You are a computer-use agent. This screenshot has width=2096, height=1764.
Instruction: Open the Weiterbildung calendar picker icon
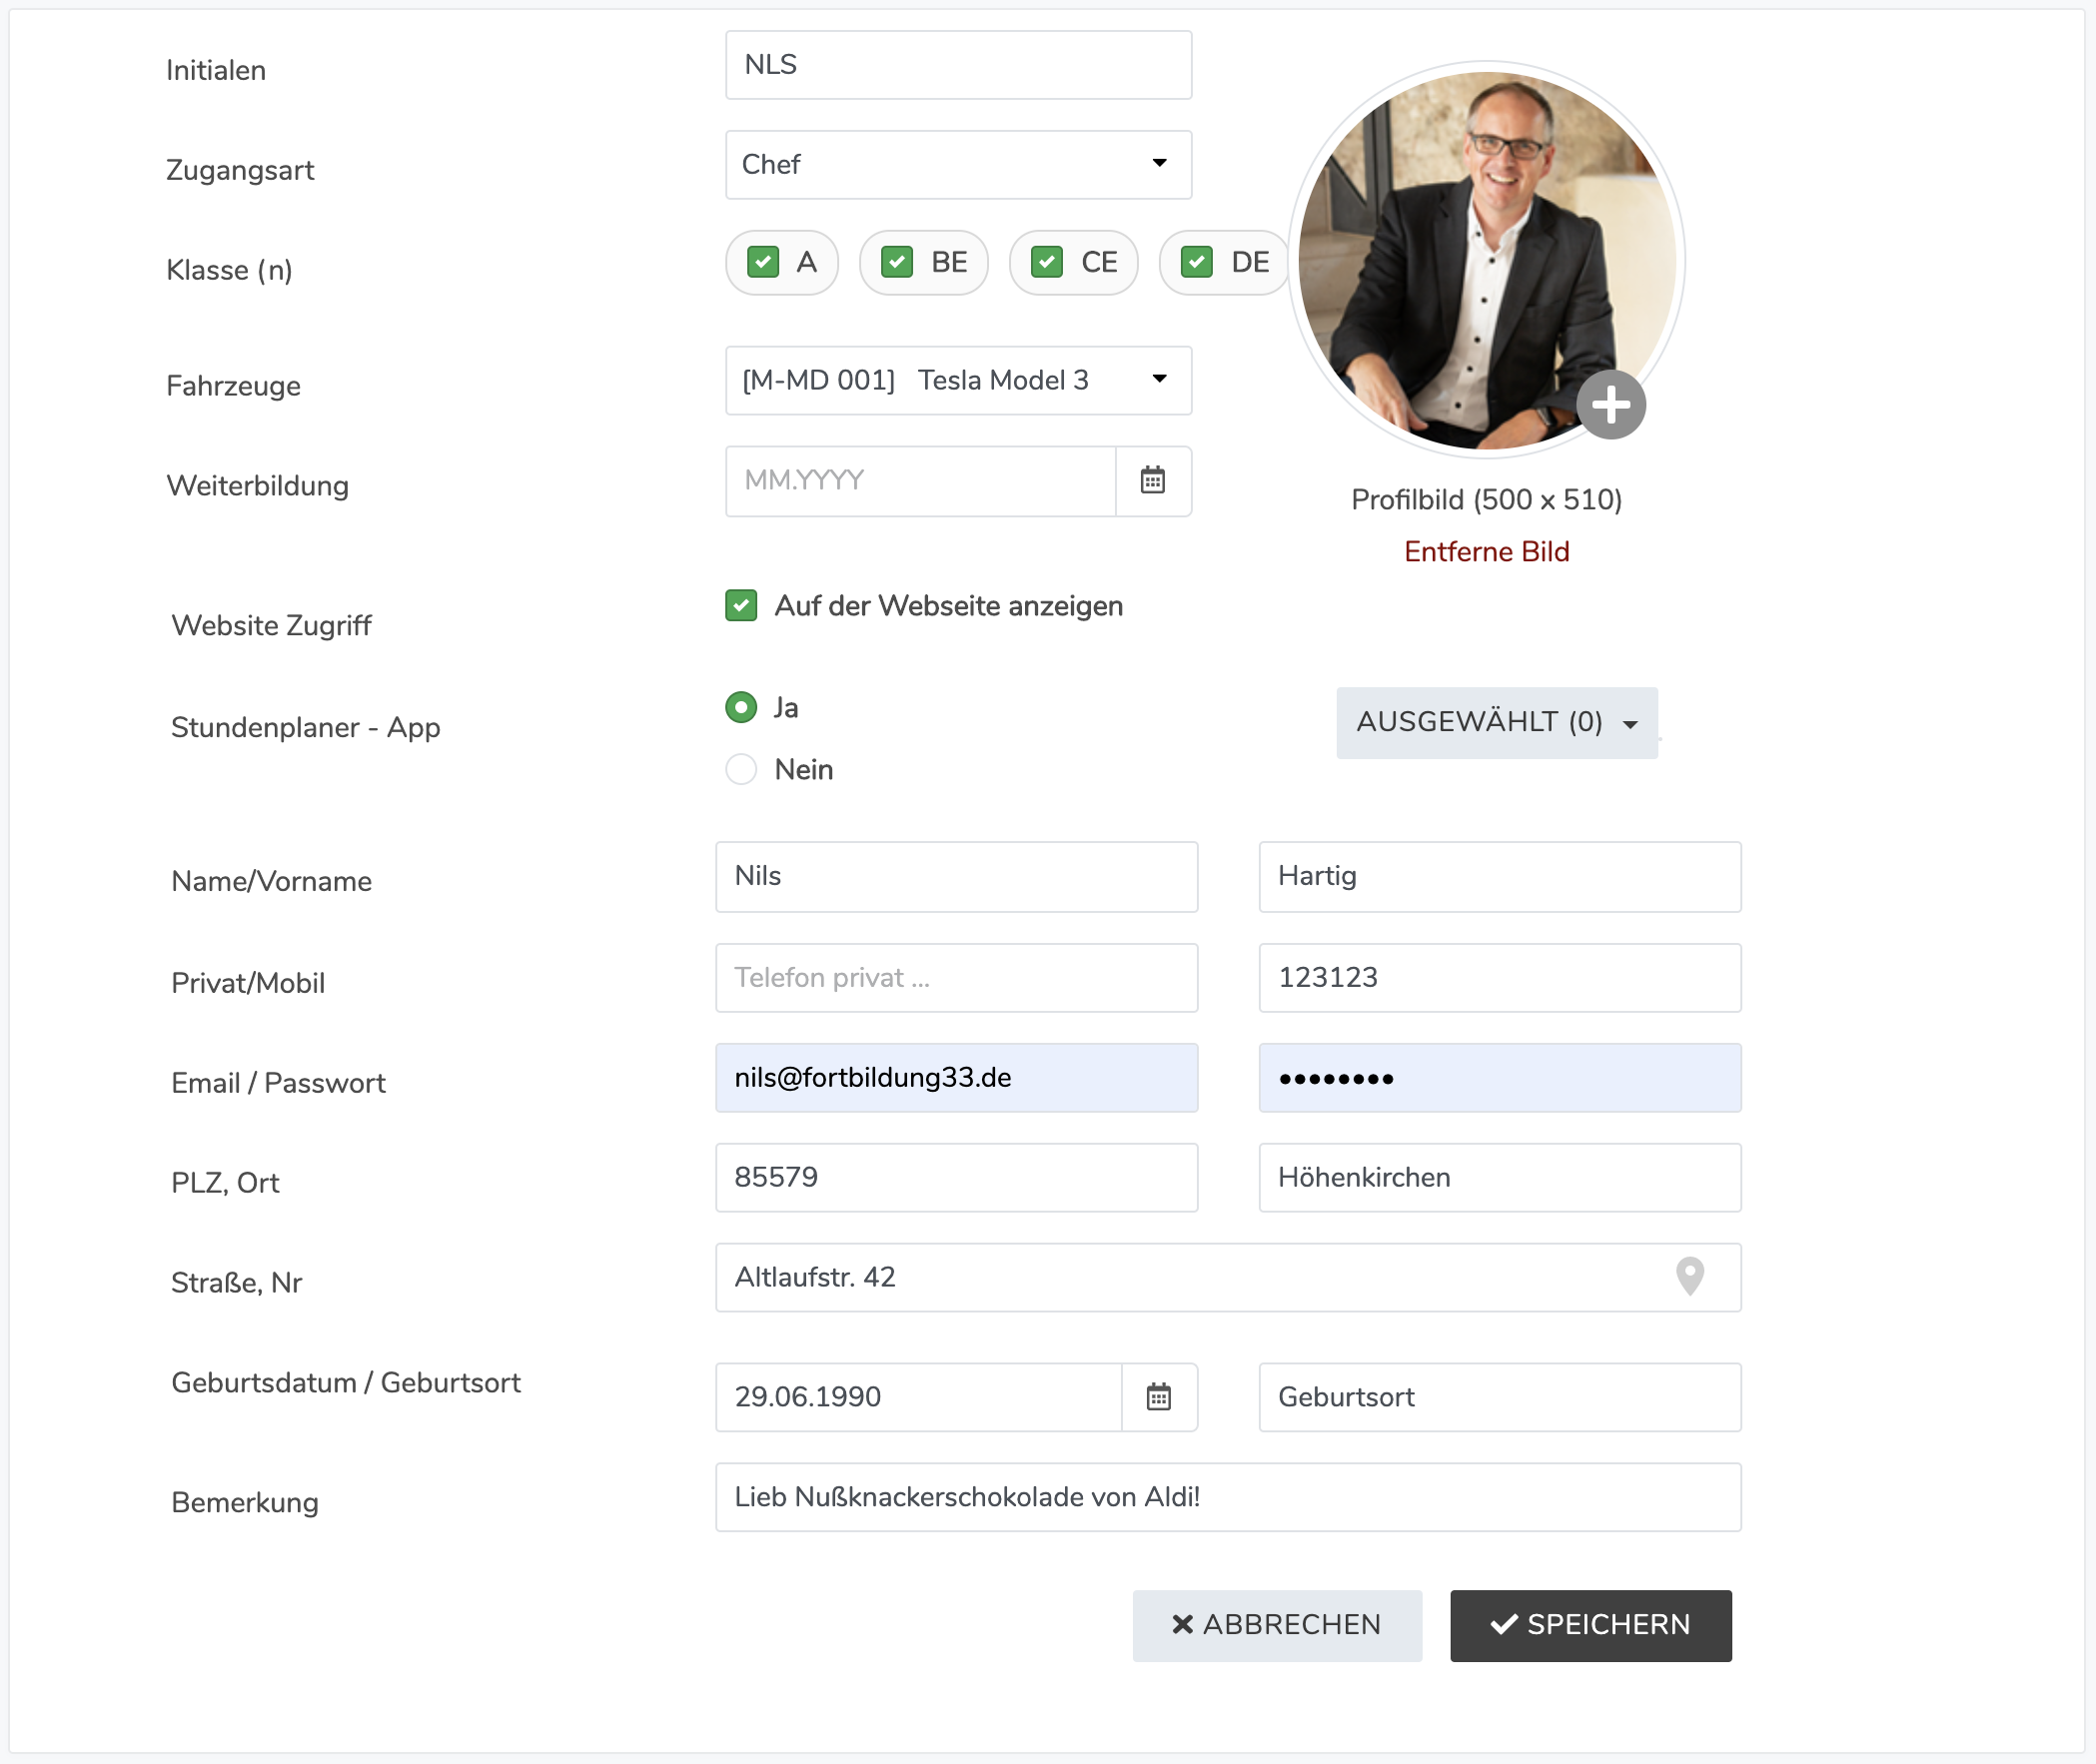(x=1153, y=481)
